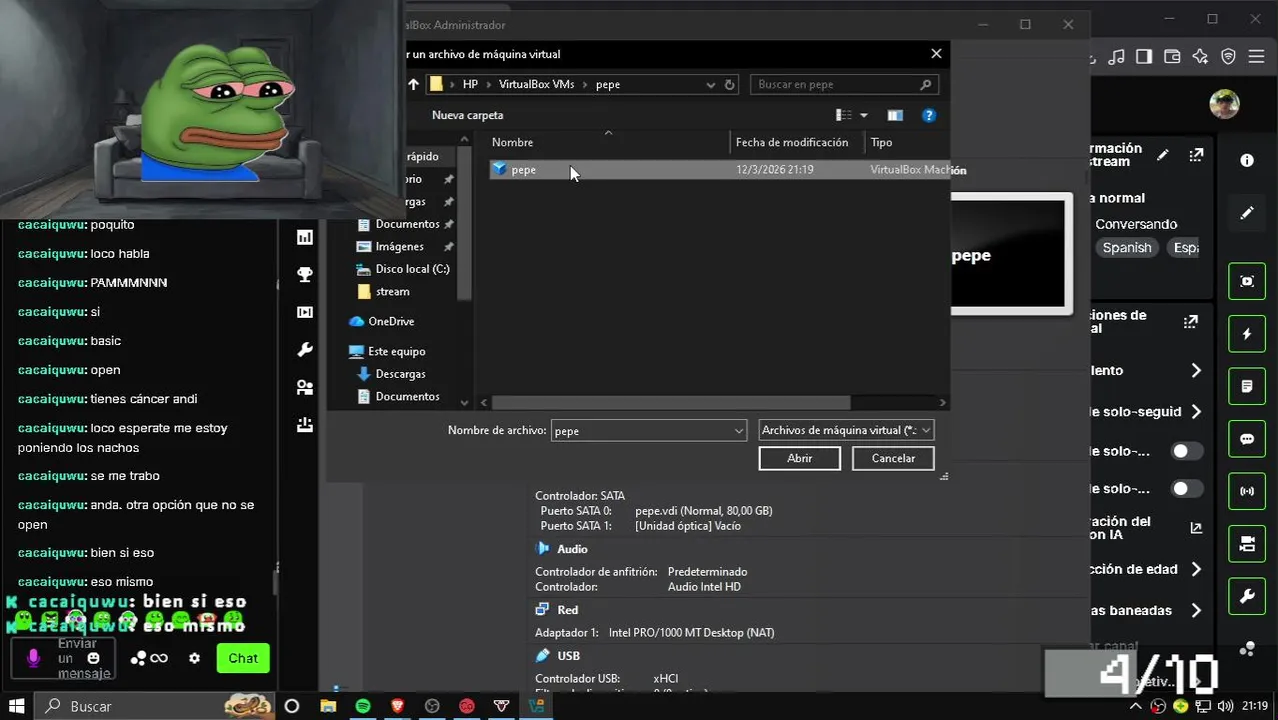The height and width of the screenshot is (720, 1278).
Task: Expand the edad restriction chevron
Action: [1196, 569]
